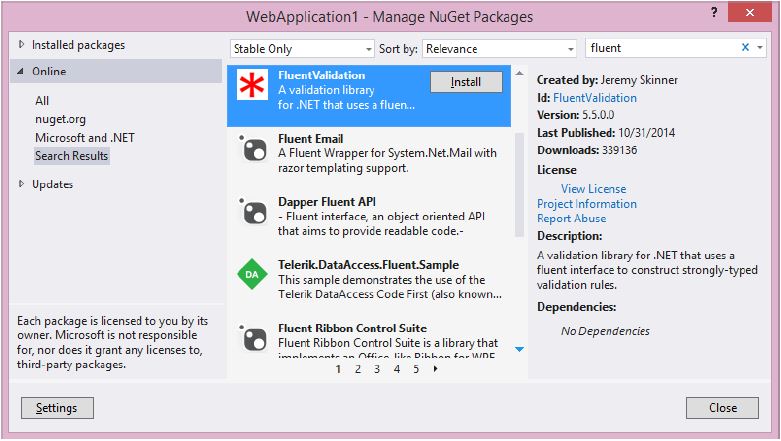
Task: Select the Fluent Email package title
Action: (x=310, y=139)
